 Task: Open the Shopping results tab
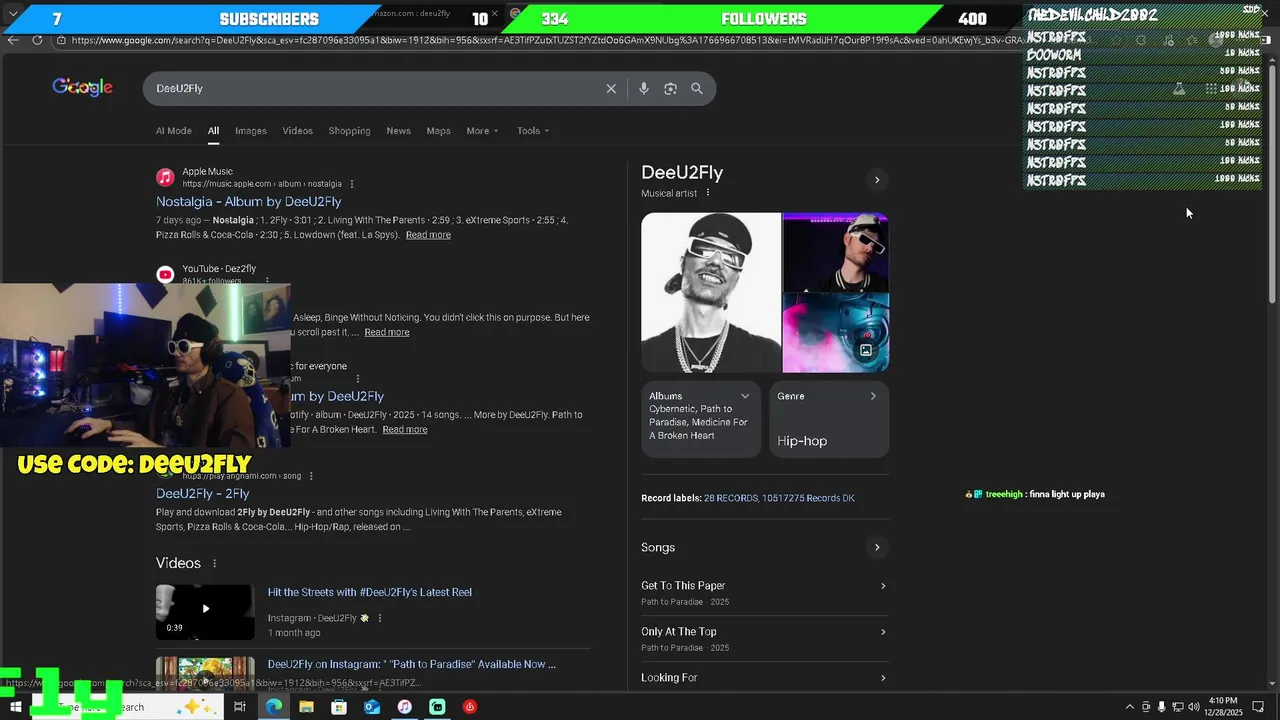tap(349, 131)
